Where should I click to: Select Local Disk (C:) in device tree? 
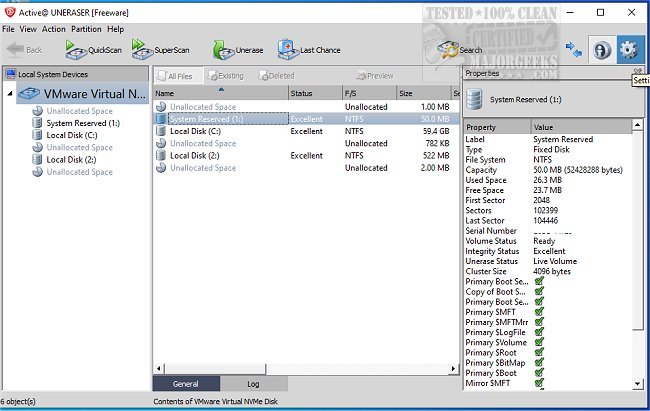[x=72, y=135]
